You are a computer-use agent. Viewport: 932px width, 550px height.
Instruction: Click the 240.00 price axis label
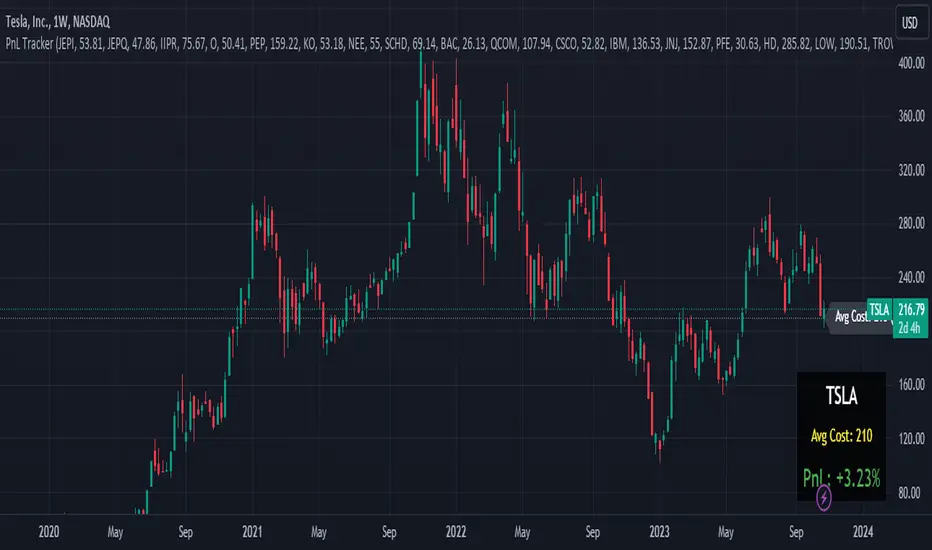(x=911, y=277)
